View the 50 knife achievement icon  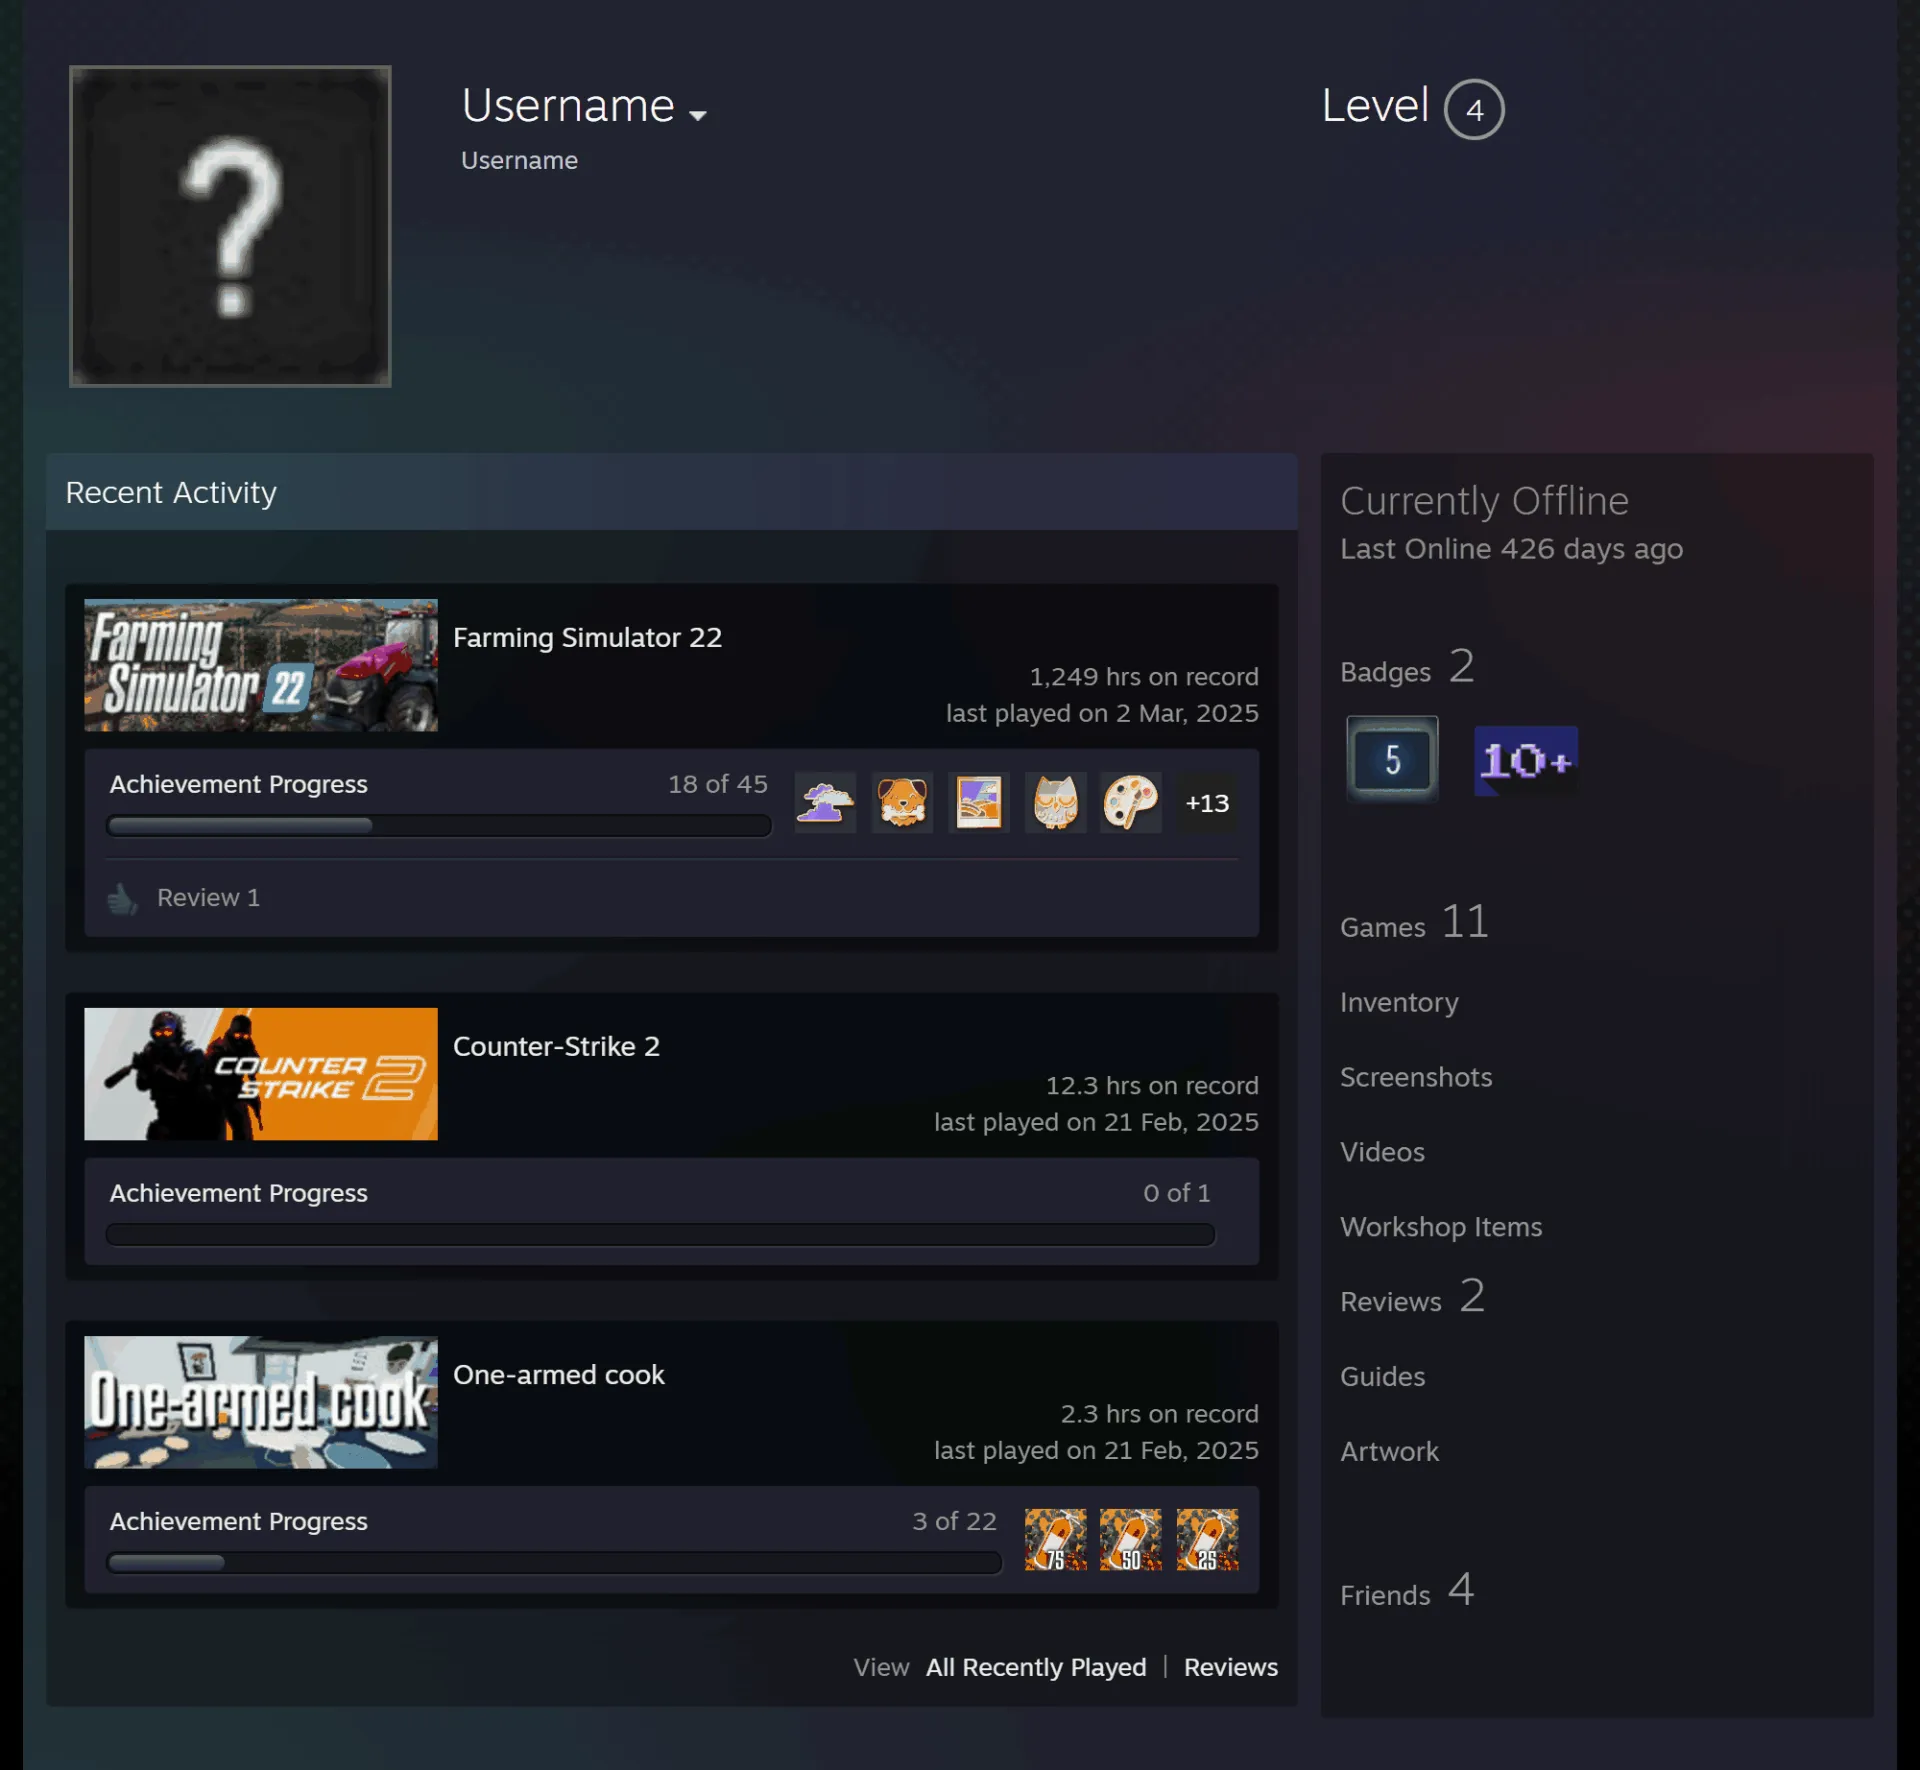pos(1131,1540)
